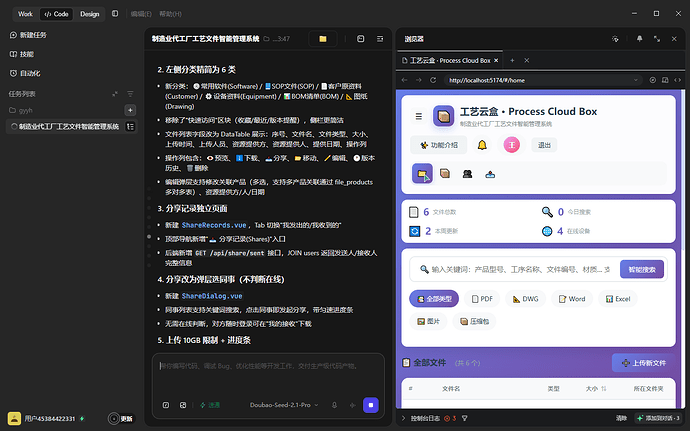Viewport: 690px width, 431px height.
Task: Click 新建任务 in the sidebar
Action: pyautogui.click(x=28, y=35)
